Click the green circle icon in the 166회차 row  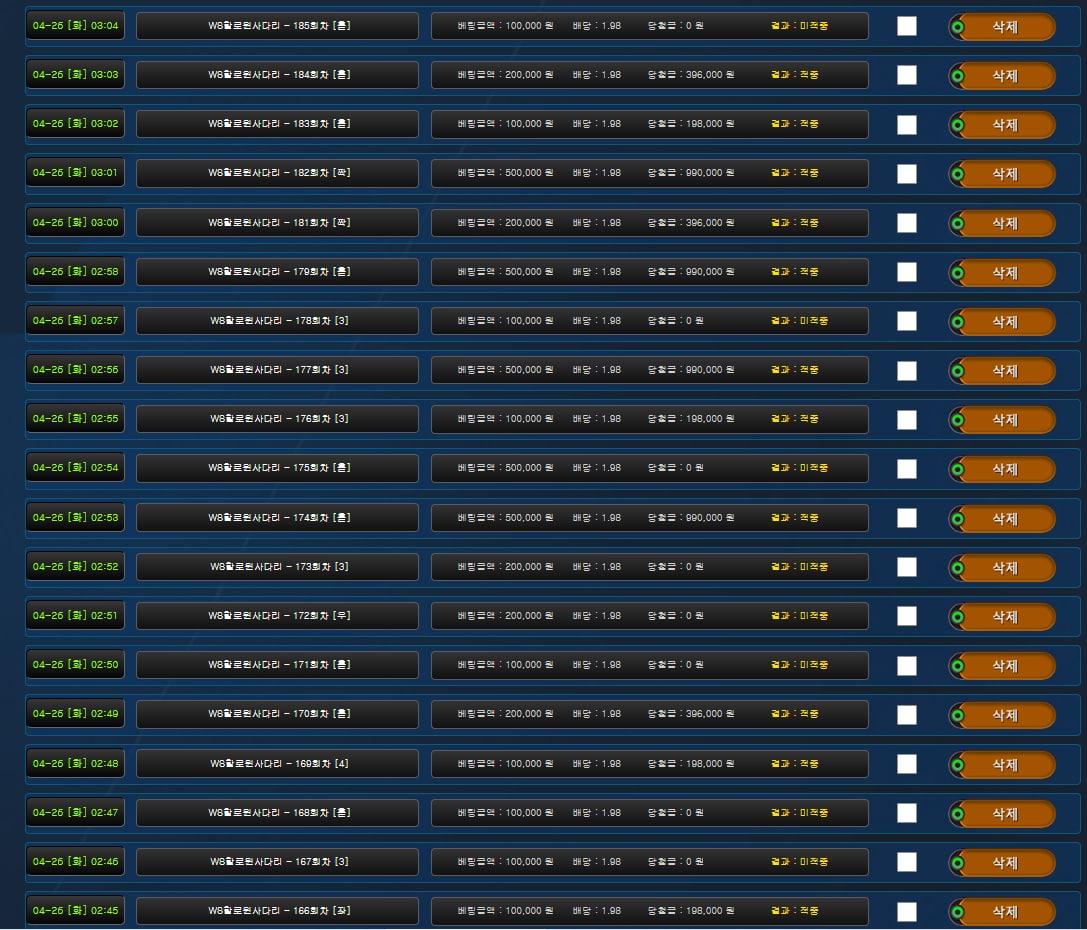957,912
